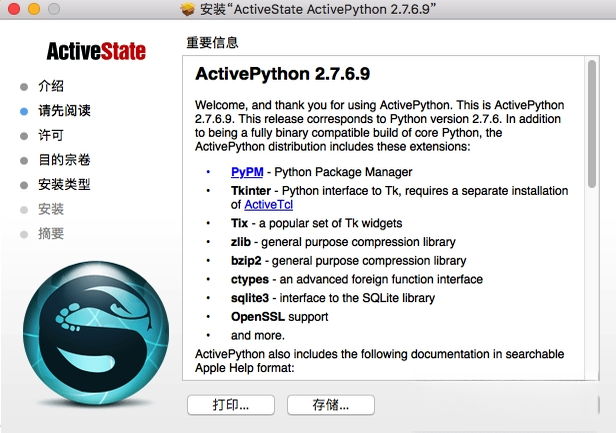
Task: Click the gray bullet beside 安装类型
Action: click(24, 185)
